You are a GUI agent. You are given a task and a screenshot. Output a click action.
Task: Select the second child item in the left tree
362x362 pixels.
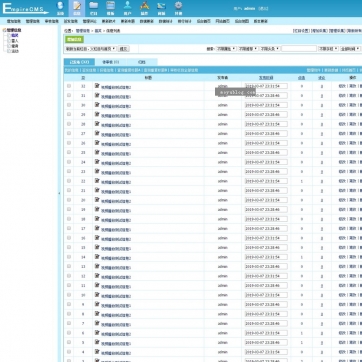(15, 41)
